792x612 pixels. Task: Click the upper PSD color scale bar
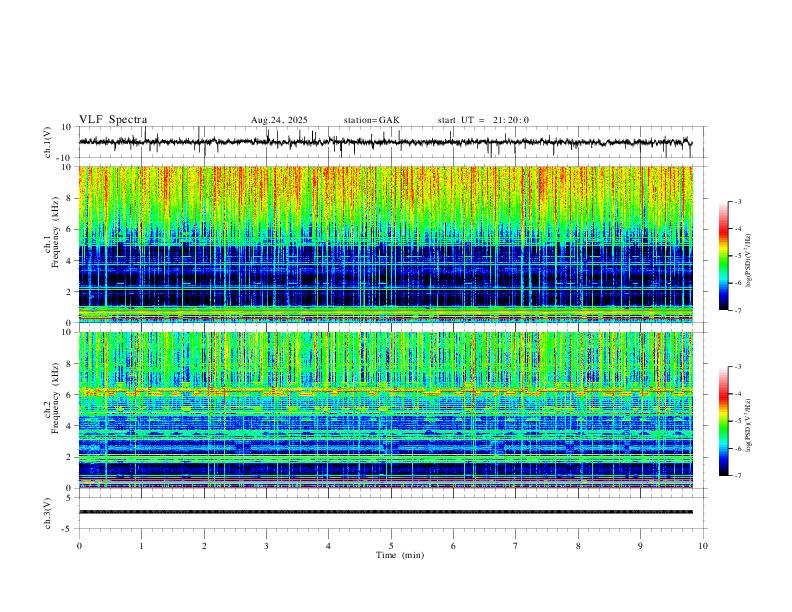point(723,256)
